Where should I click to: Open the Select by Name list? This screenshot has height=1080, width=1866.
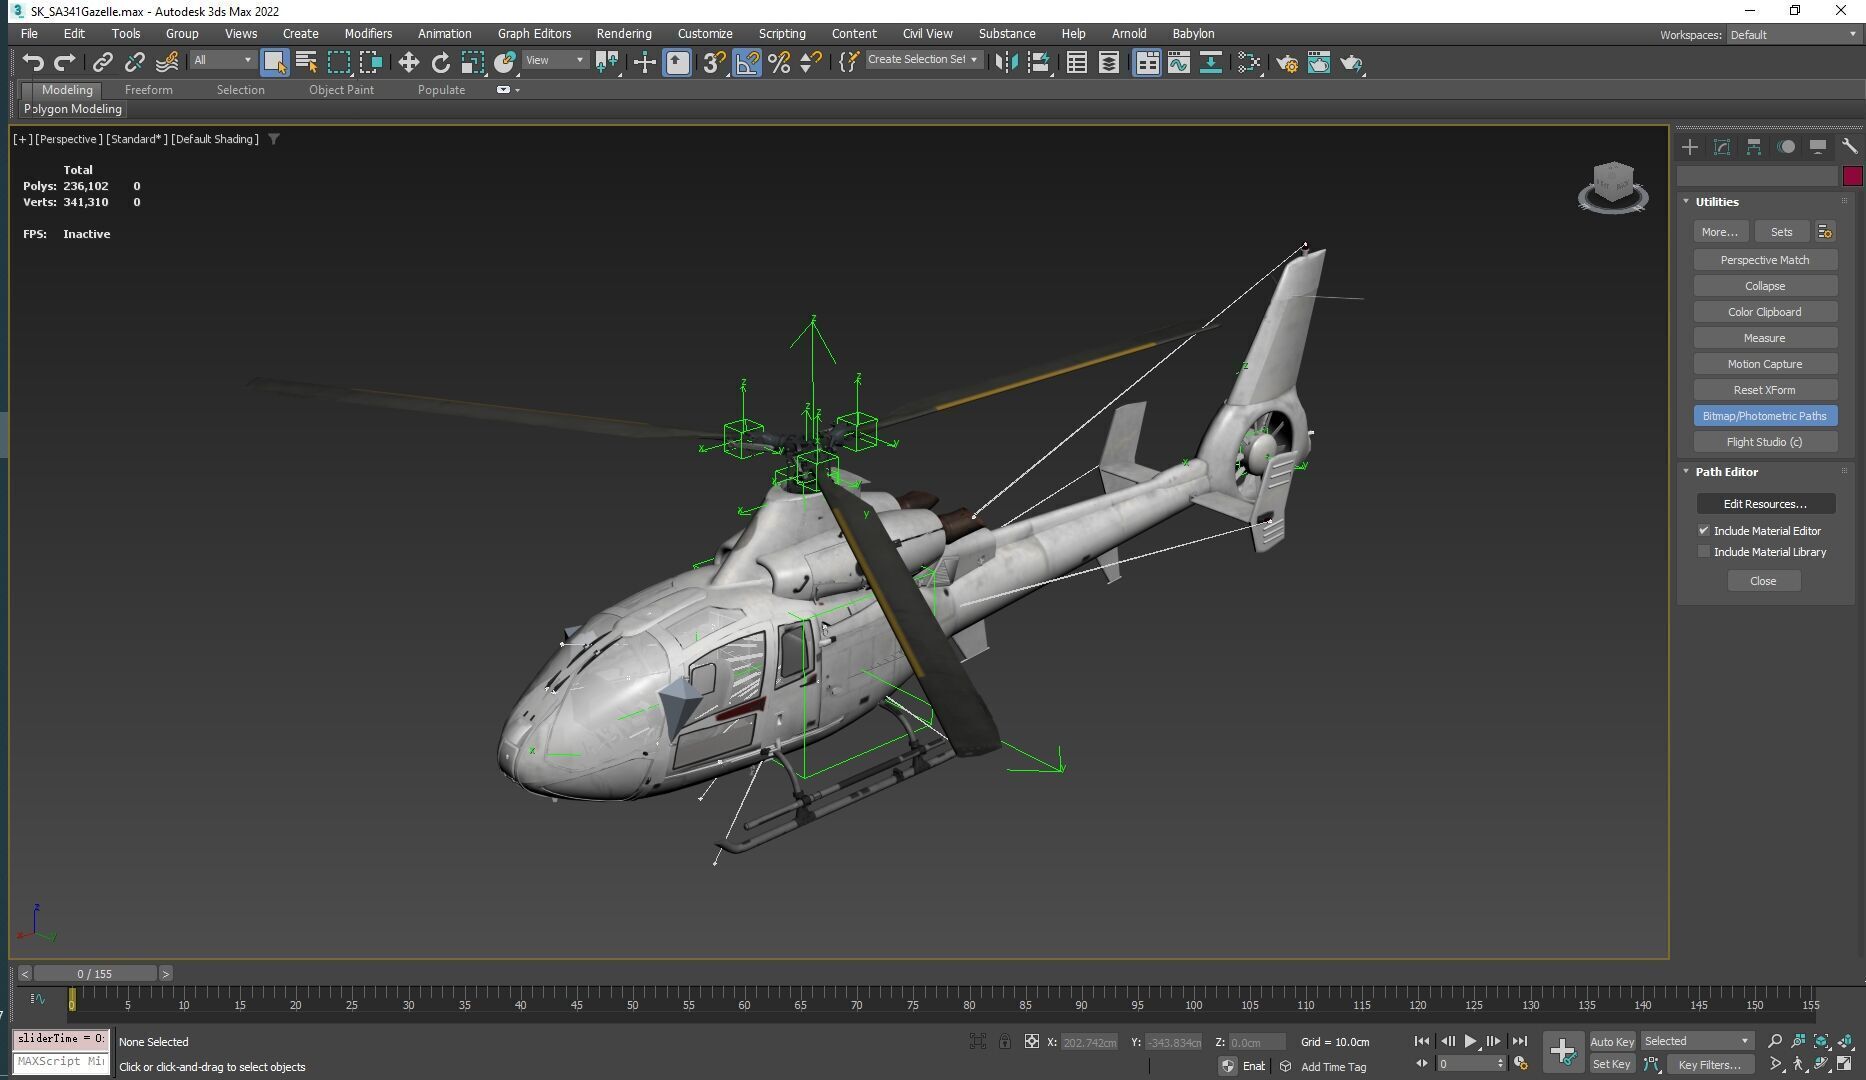pyautogui.click(x=307, y=63)
